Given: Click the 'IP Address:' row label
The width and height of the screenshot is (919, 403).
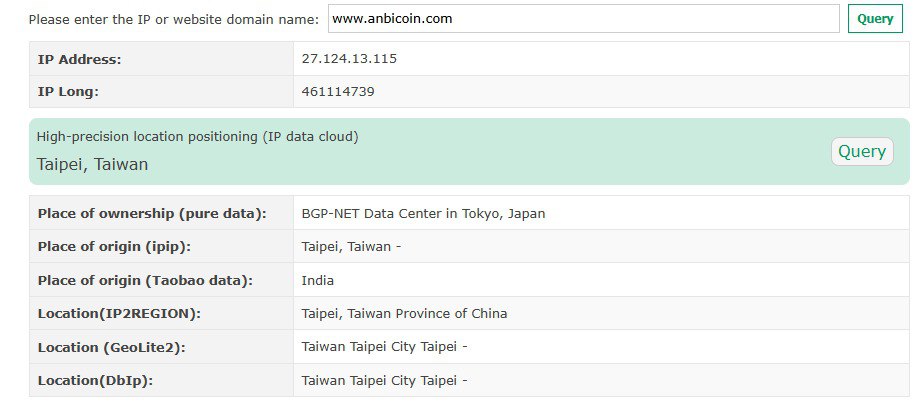Looking at the screenshot, I should pyautogui.click(x=79, y=59).
